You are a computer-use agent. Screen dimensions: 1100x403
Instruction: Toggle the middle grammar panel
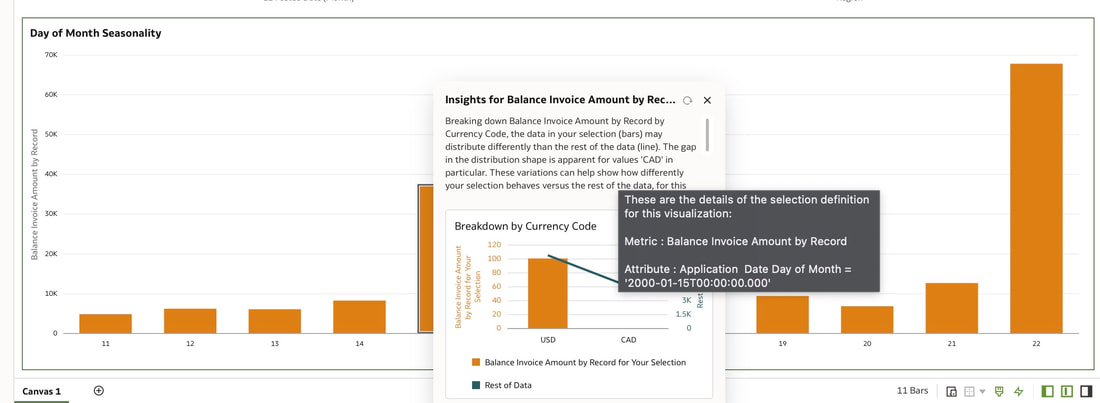tap(1067, 391)
